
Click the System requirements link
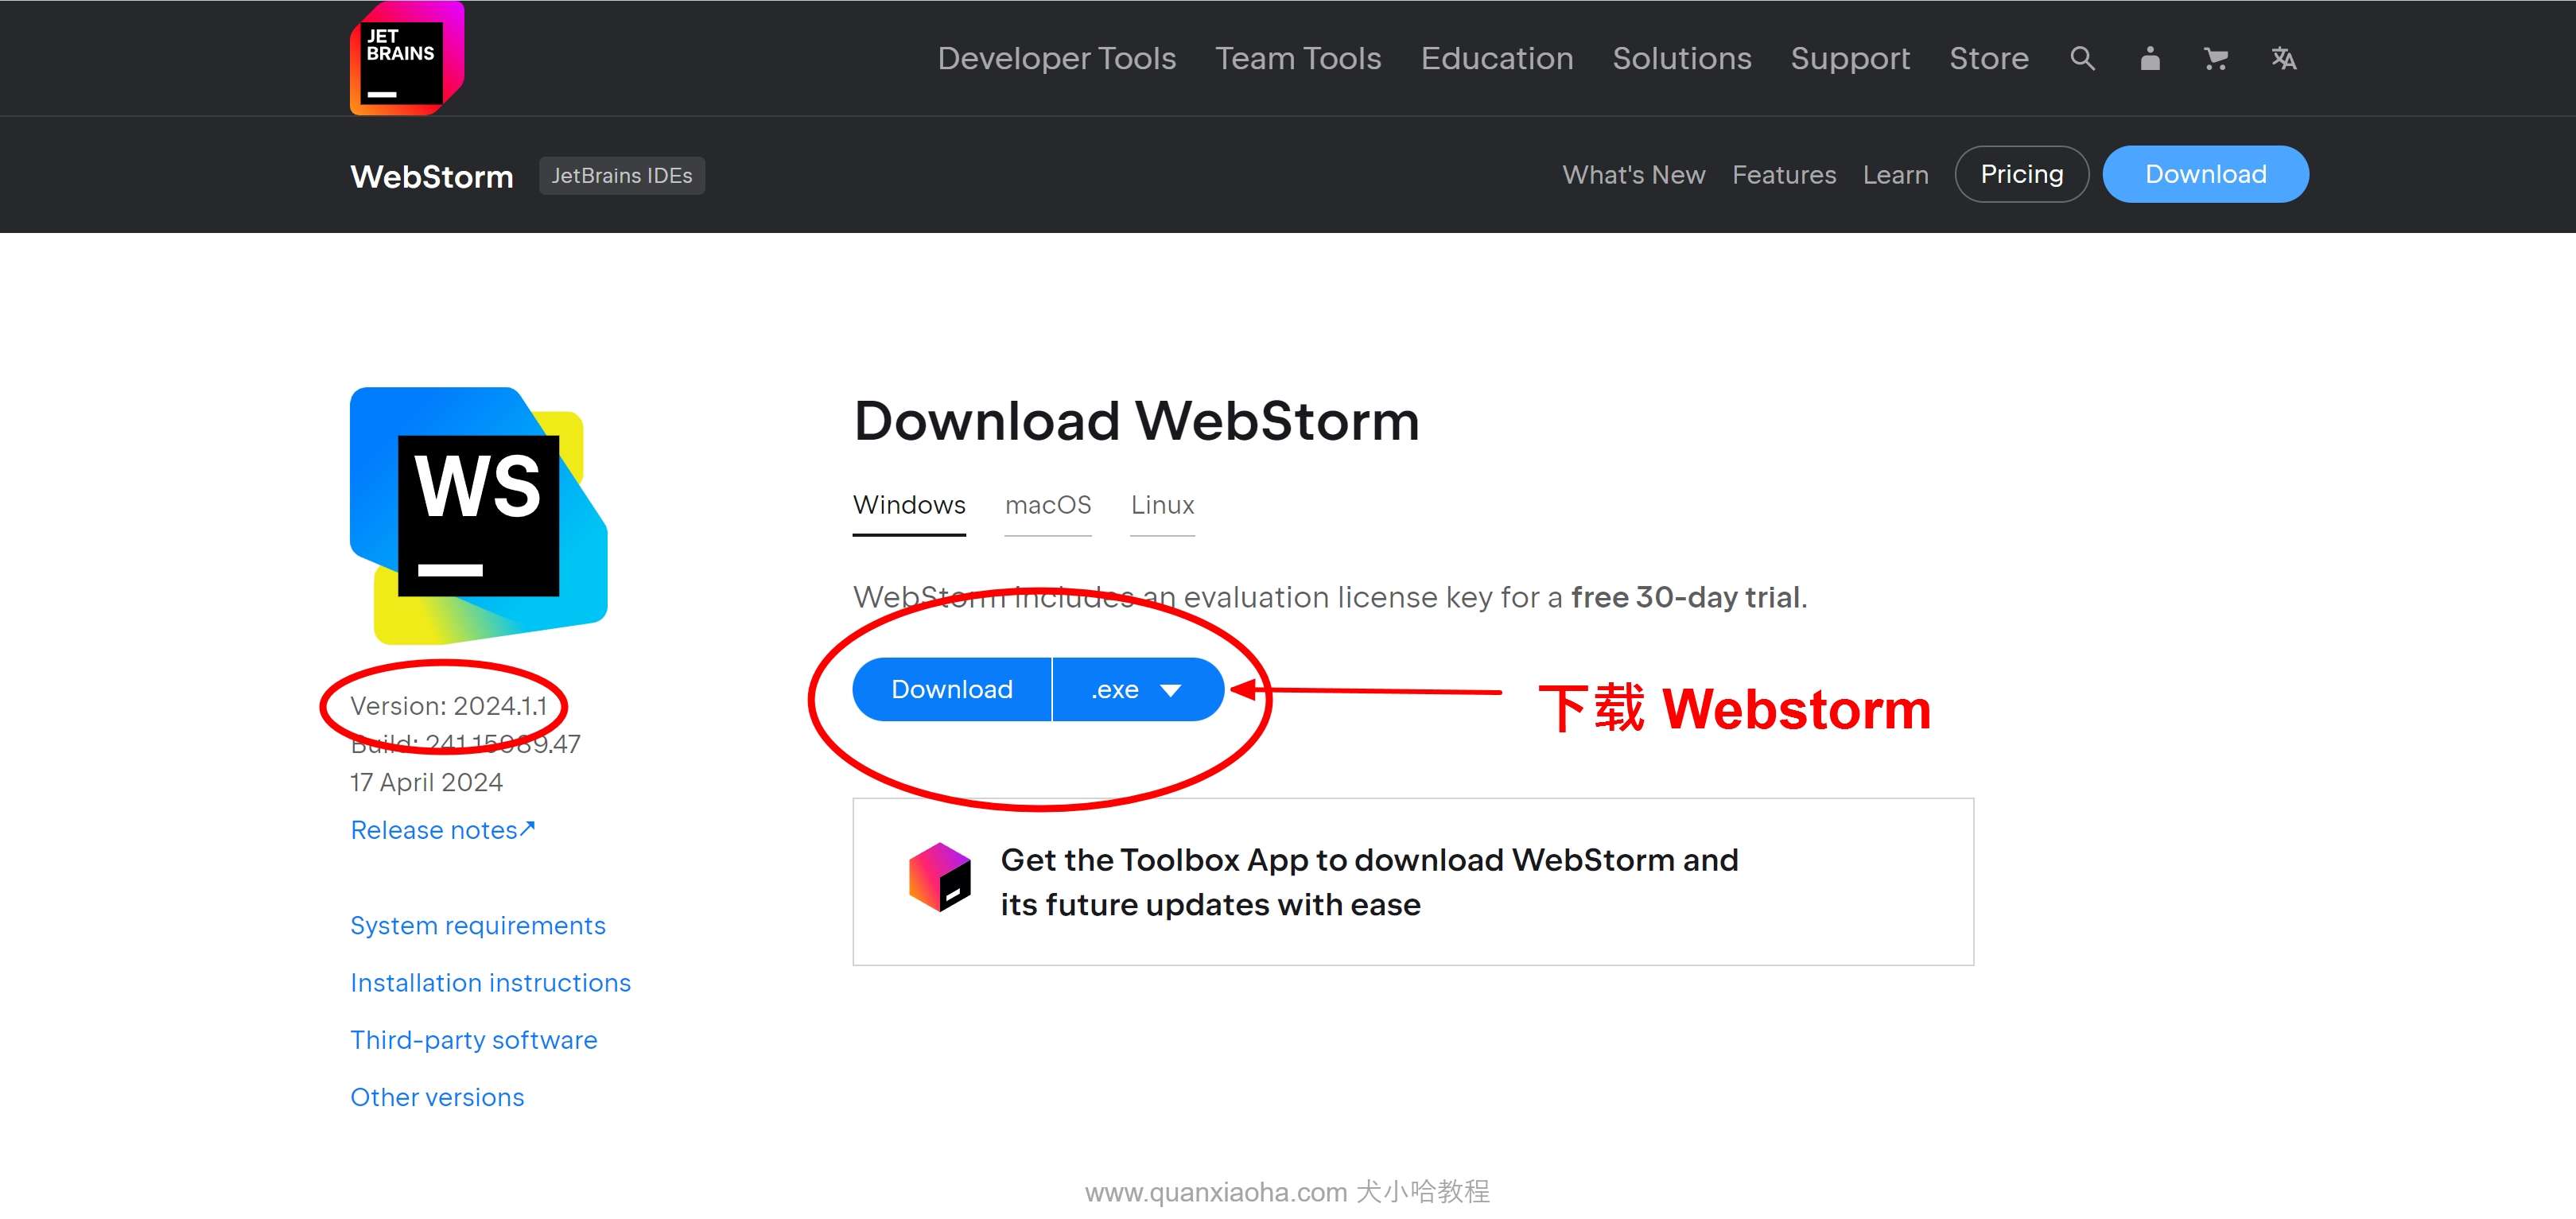point(478,925)
